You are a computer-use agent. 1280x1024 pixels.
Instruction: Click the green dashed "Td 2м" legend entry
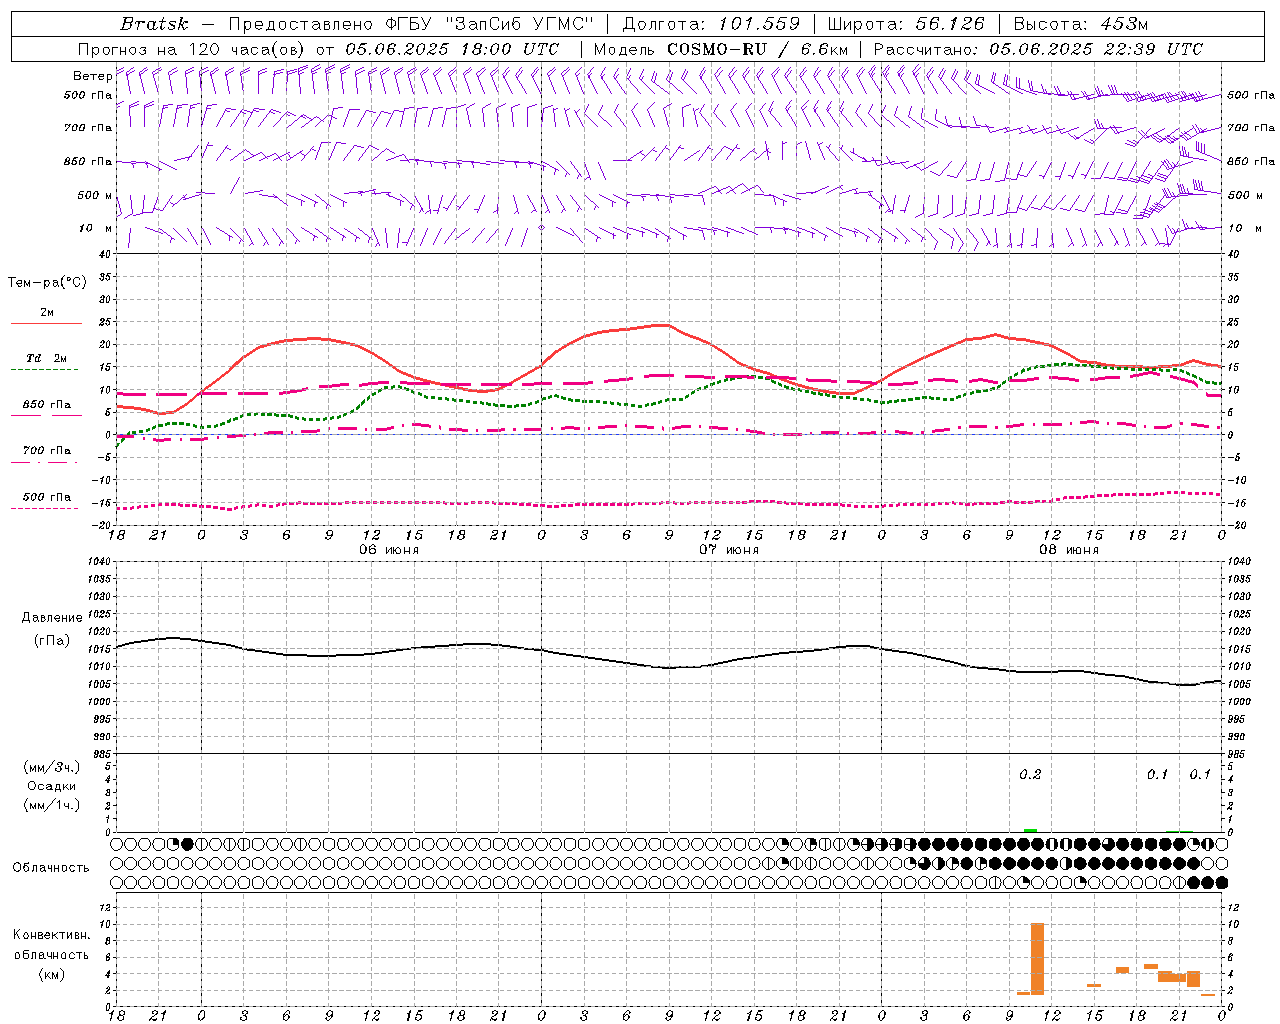(46, 363)
